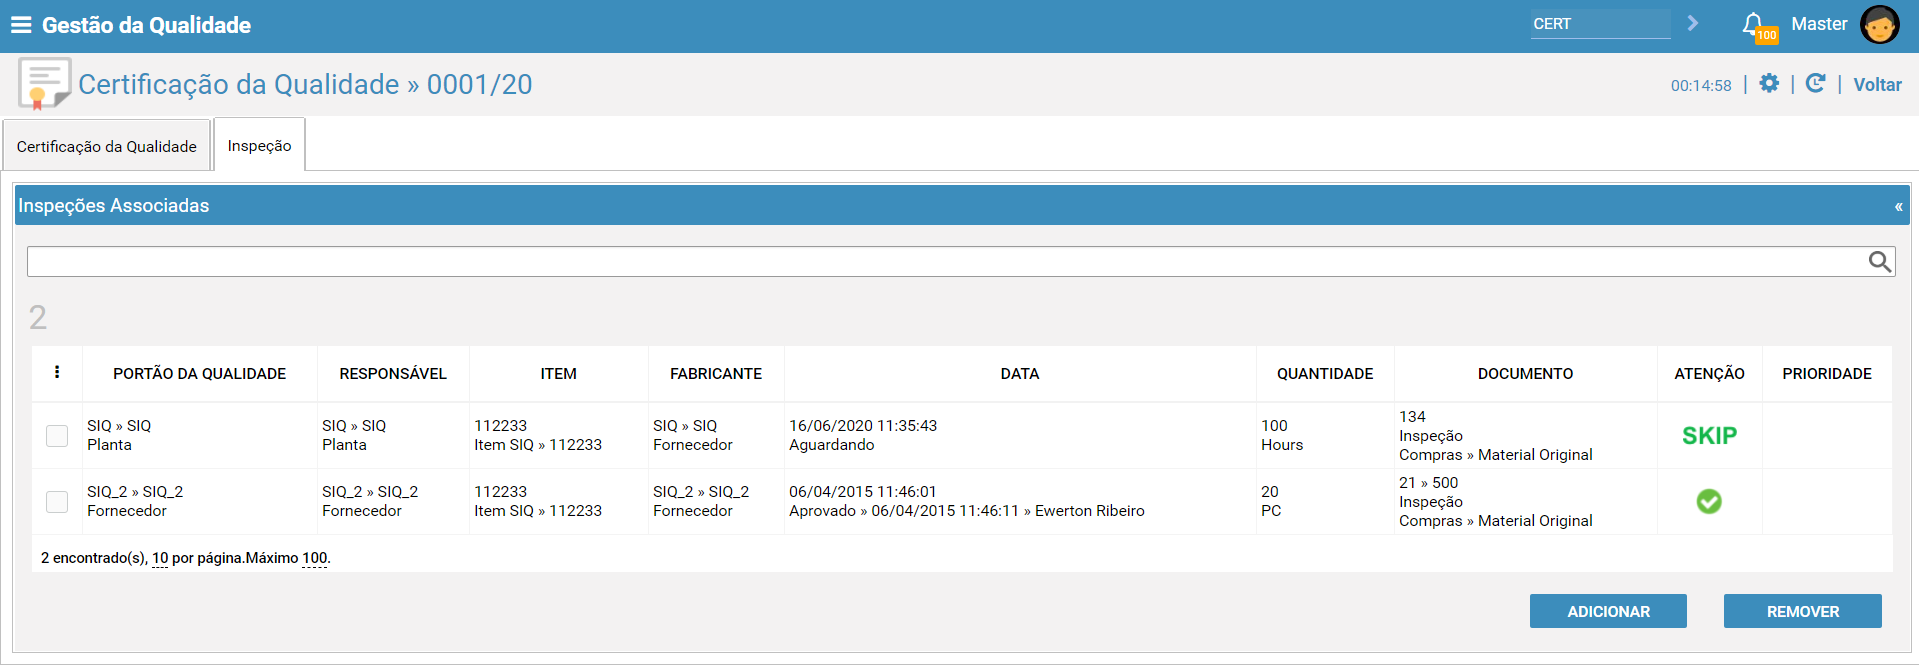
Task: Open settings gear icon
Action: (x=1769, y=83)
